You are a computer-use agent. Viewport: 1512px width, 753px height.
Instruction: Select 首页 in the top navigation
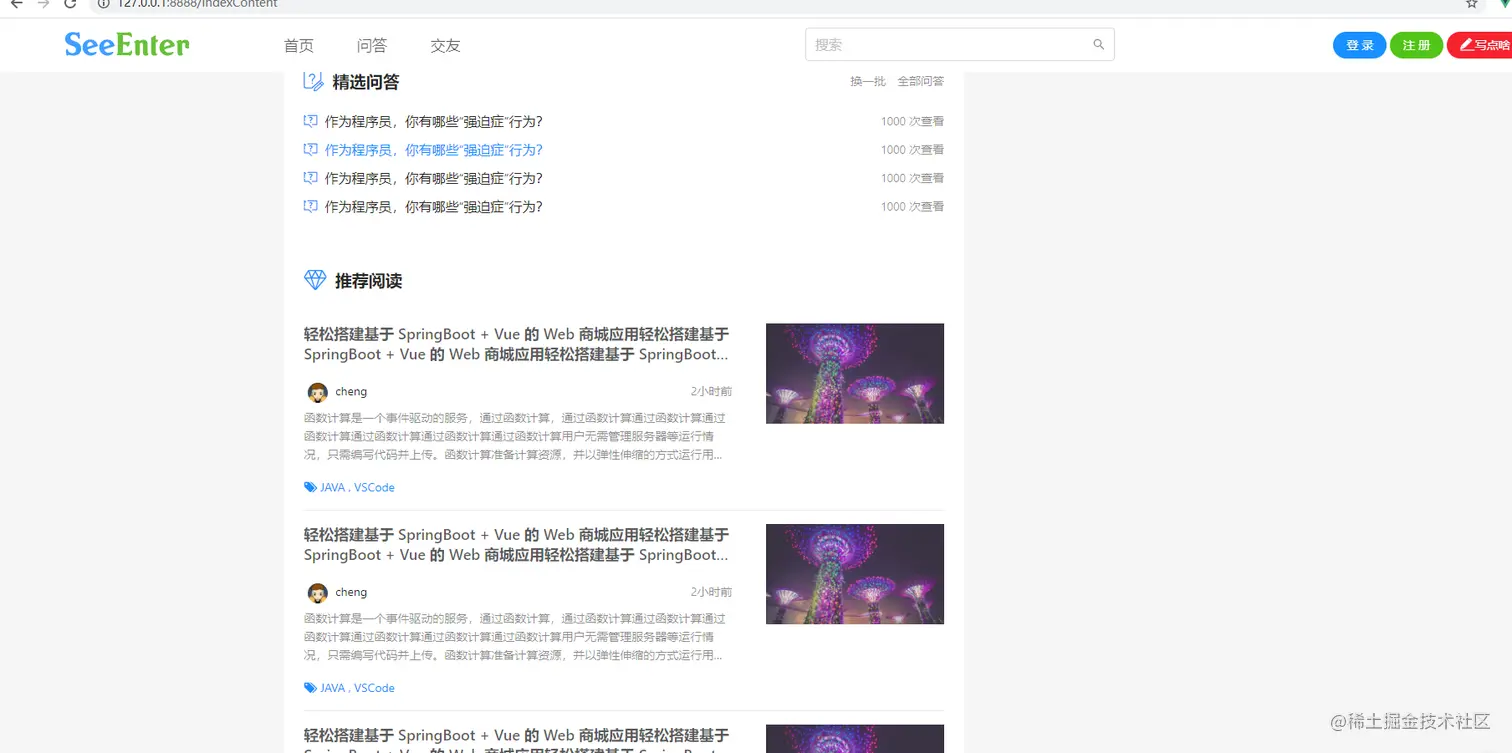pos(297,45)
